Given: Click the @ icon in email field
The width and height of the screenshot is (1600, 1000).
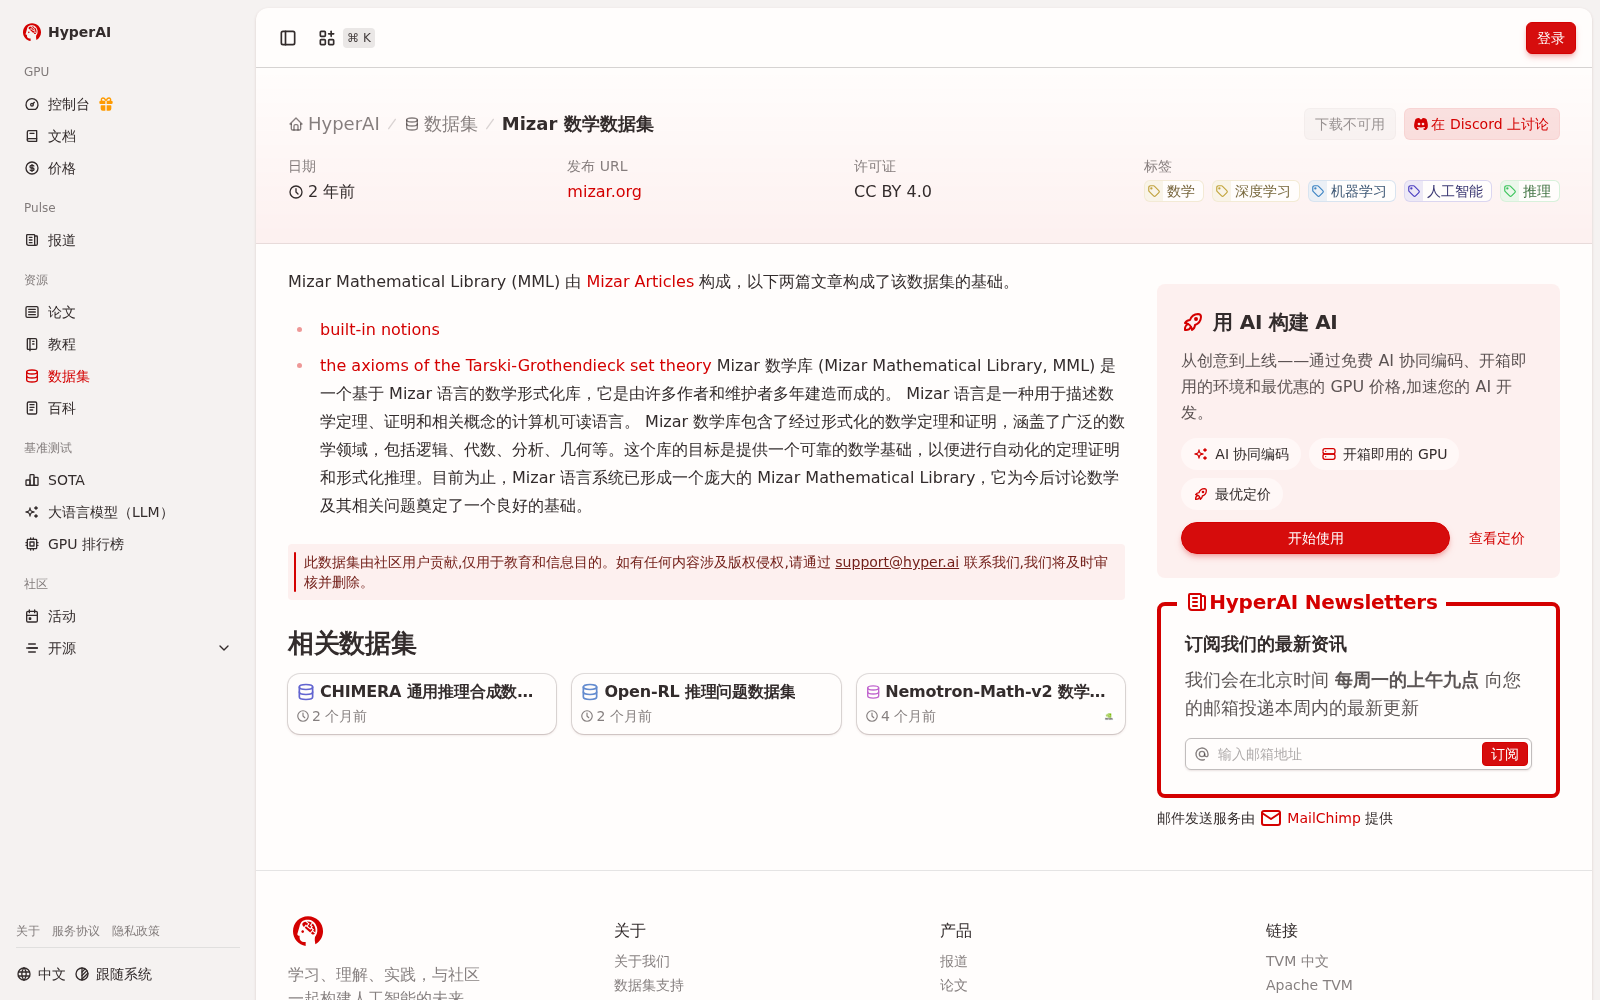Looking at the screenshot, I should [x=1202, y=754].
